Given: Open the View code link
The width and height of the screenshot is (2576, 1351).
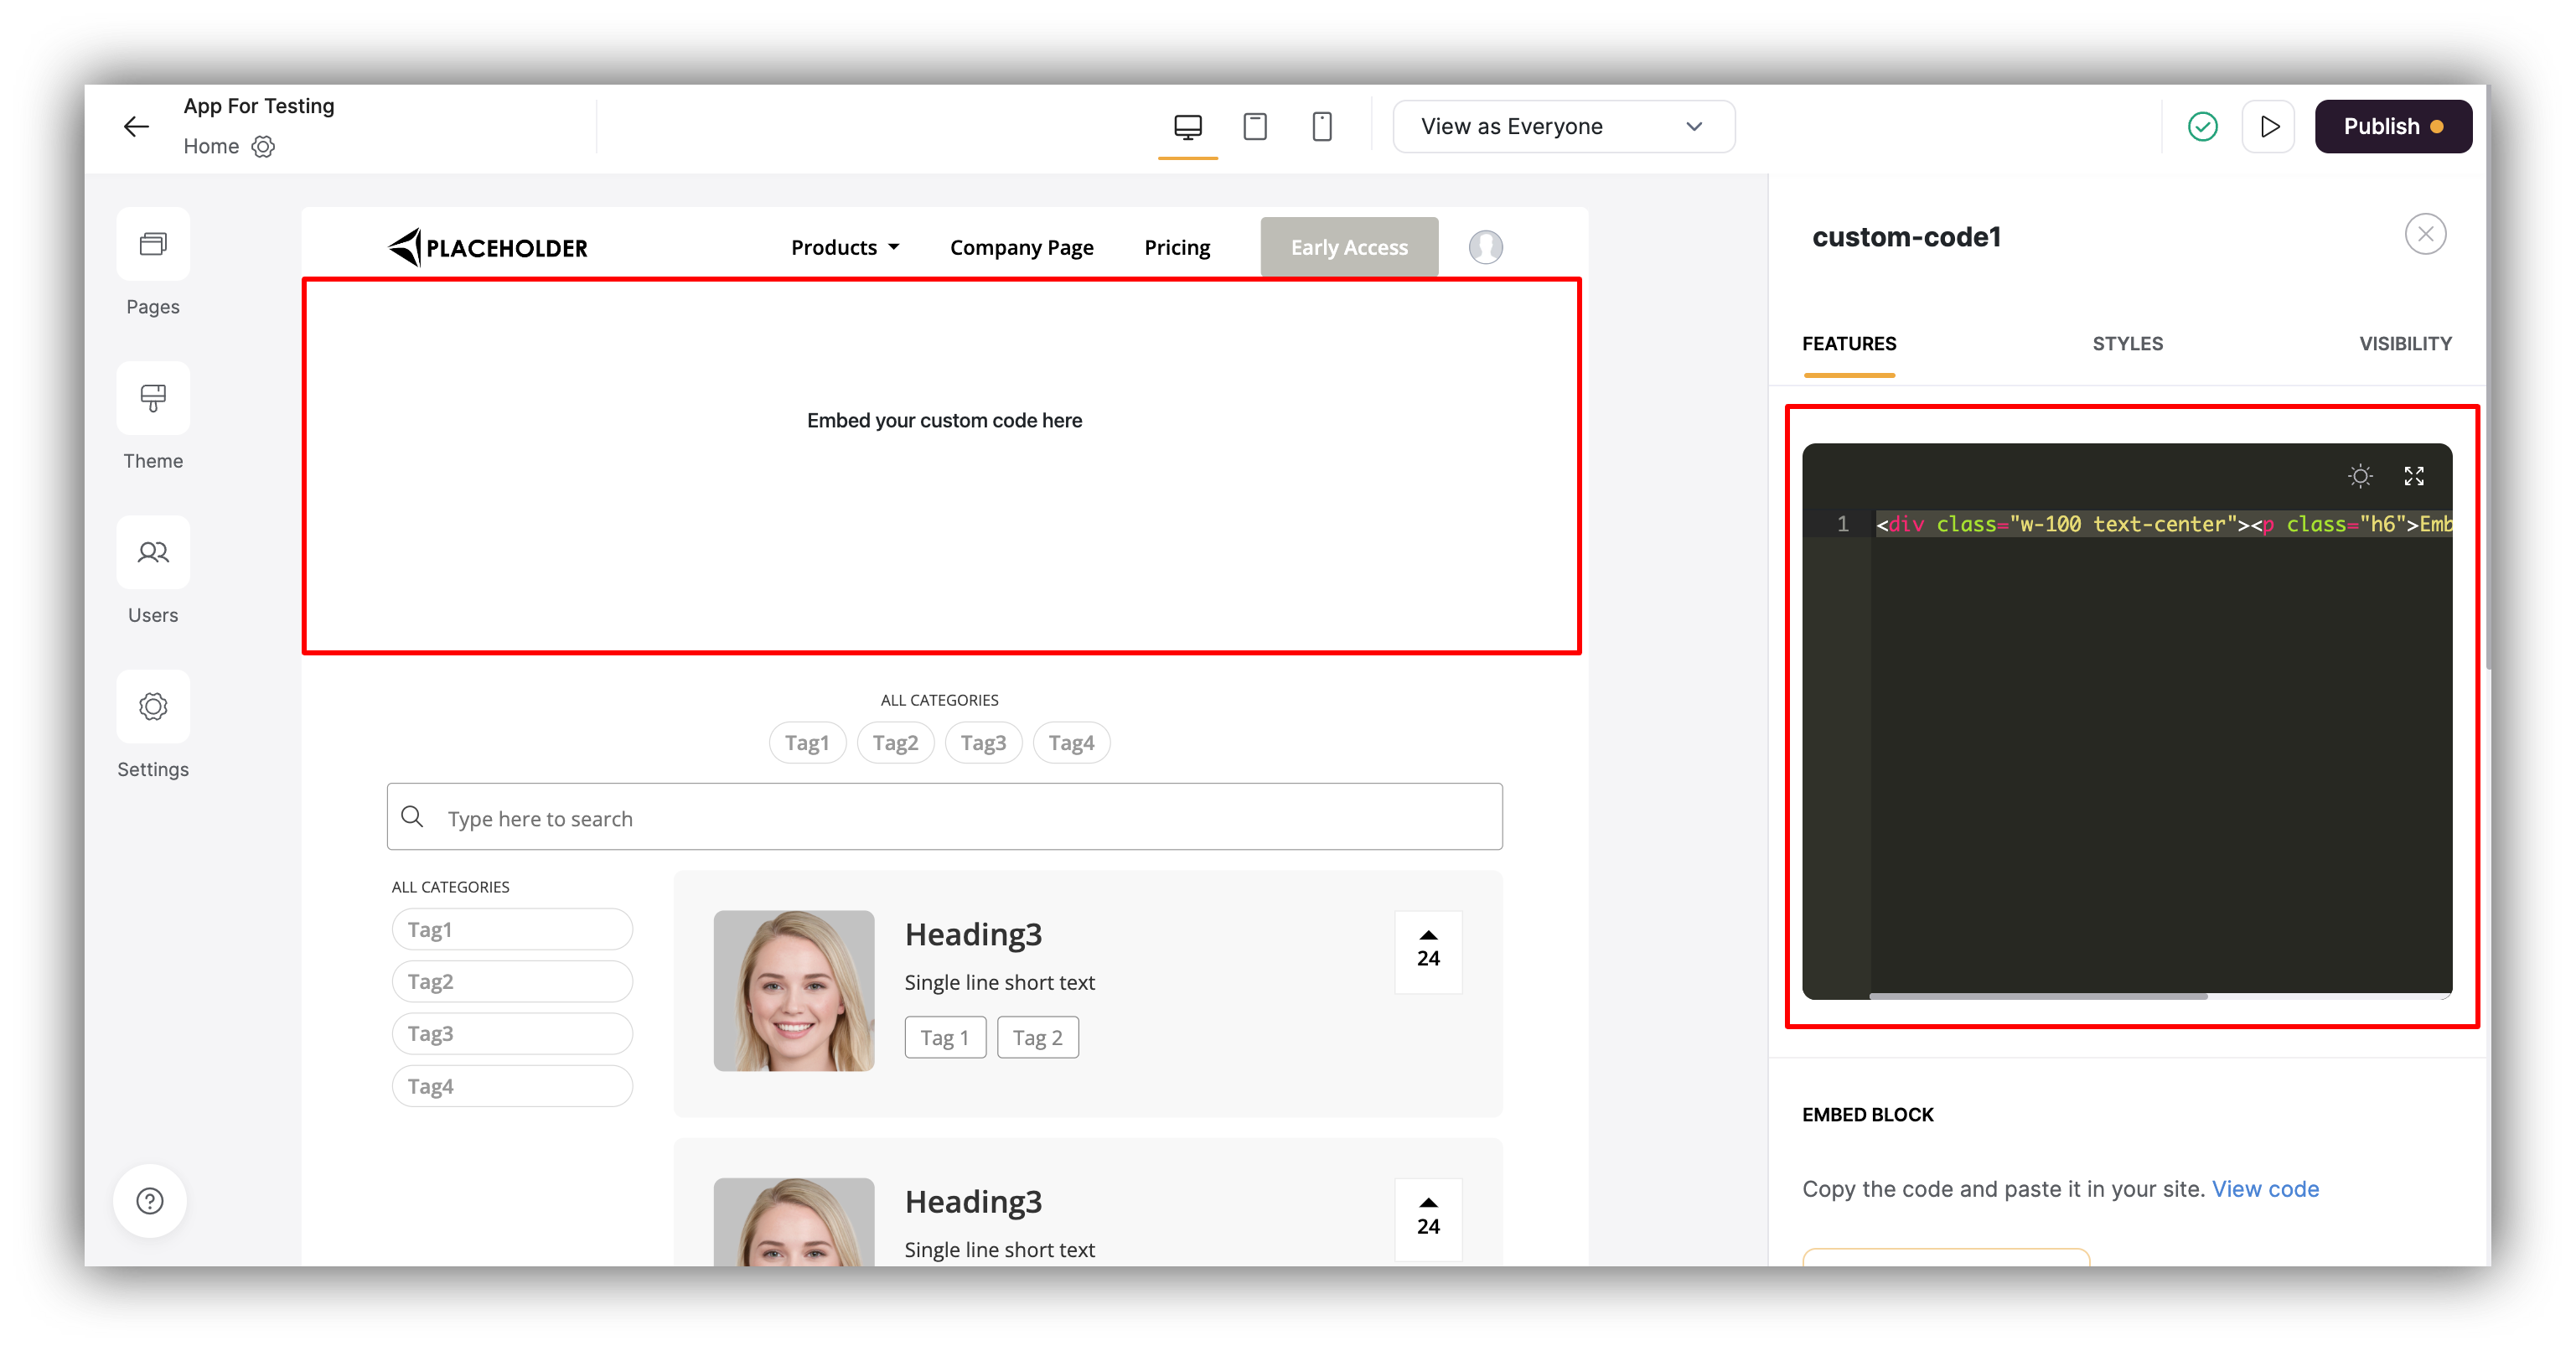Looking at the screenshot, I should click(2266, 1189).
